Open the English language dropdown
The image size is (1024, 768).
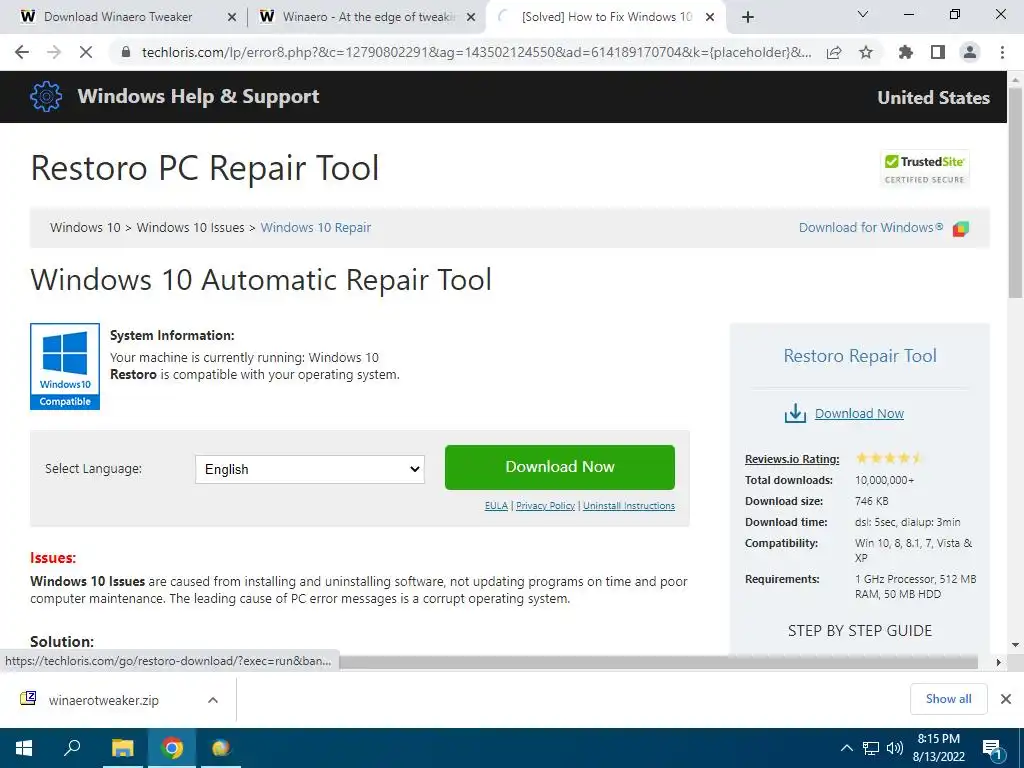310,470
